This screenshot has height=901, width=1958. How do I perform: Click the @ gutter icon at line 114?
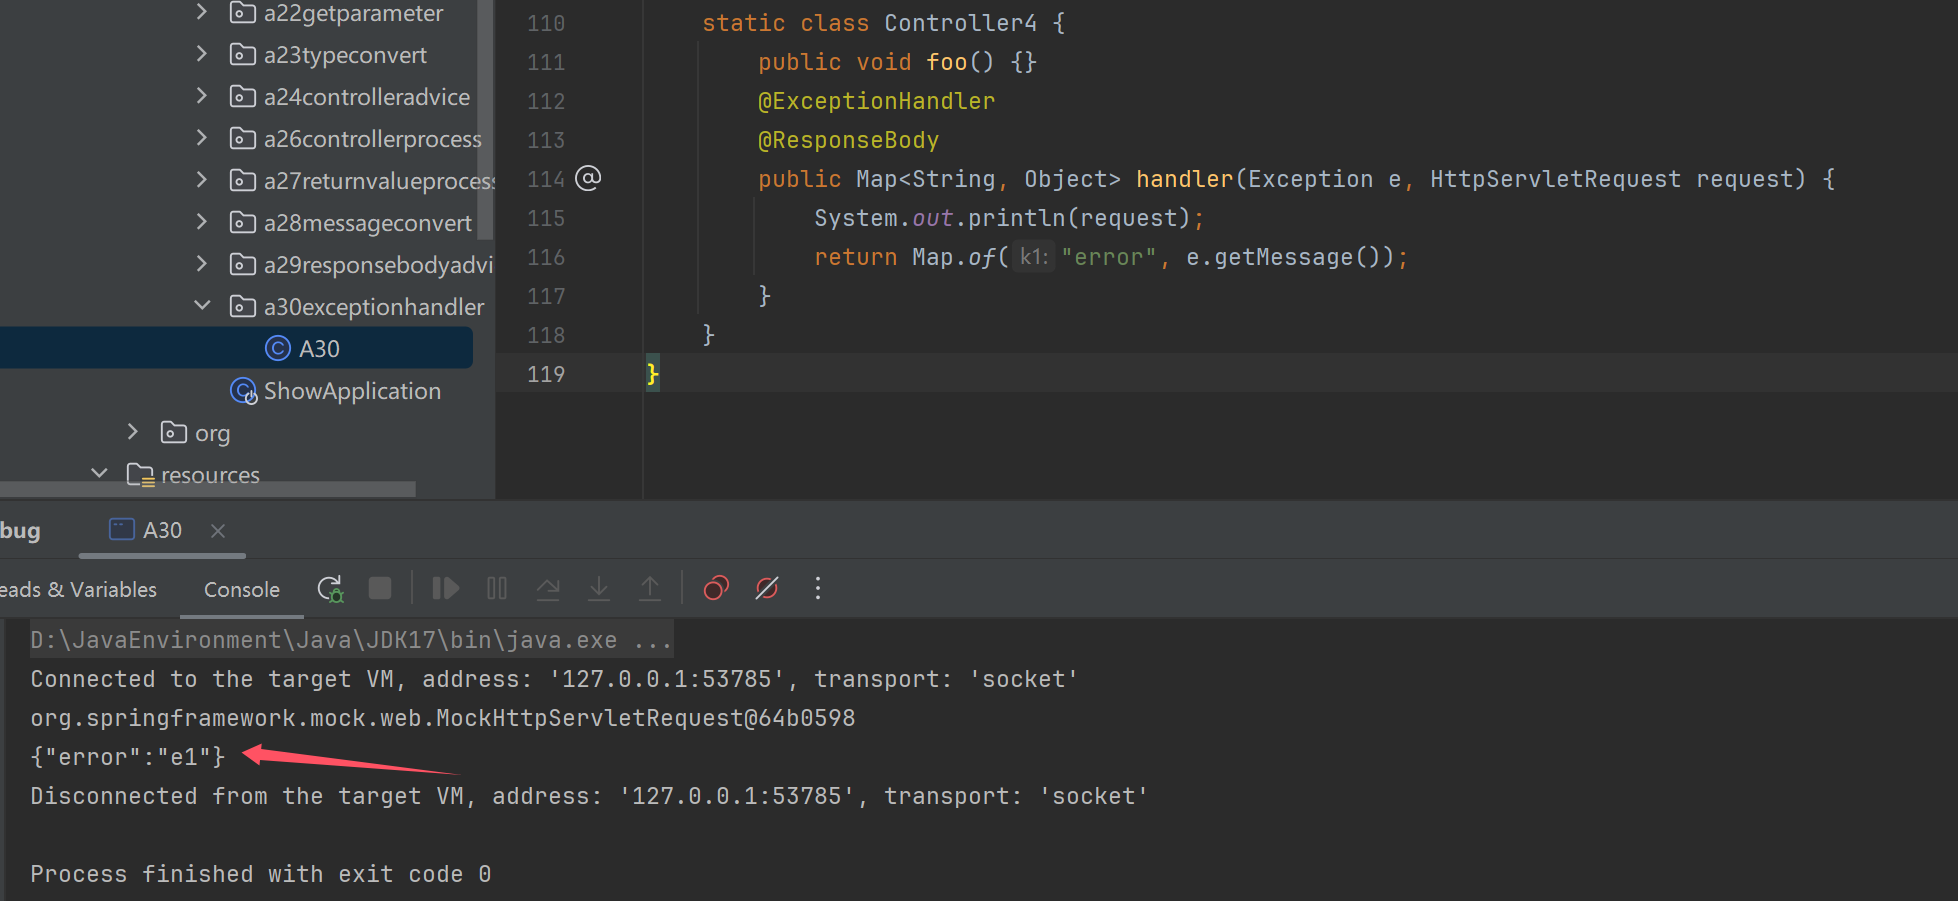588,178
